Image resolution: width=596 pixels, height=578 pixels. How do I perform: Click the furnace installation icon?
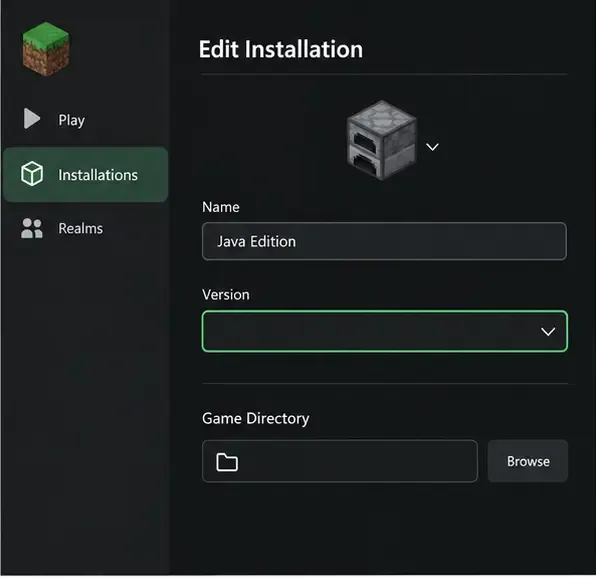382,140
